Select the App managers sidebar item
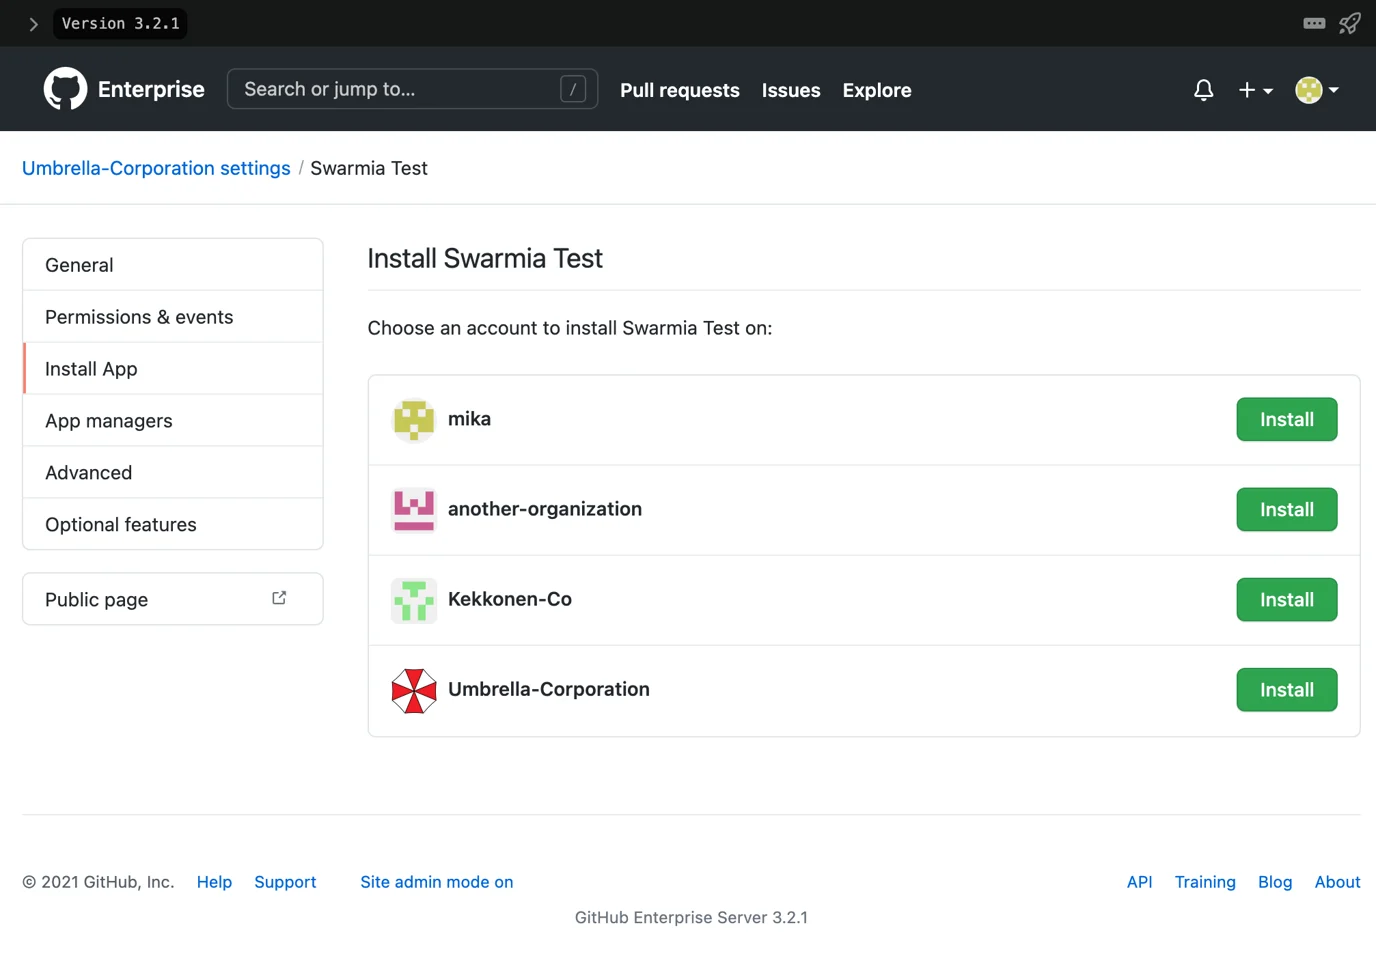 [x=109, y=421]
